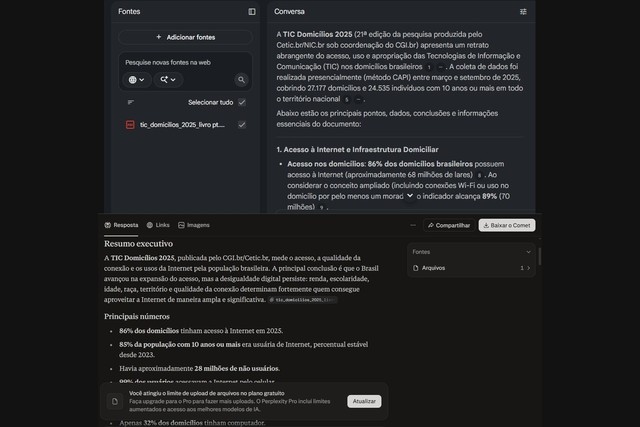Click the filter sources icon
The width and height of the screenshot is (640, 427).
click(x=131, y=102)
